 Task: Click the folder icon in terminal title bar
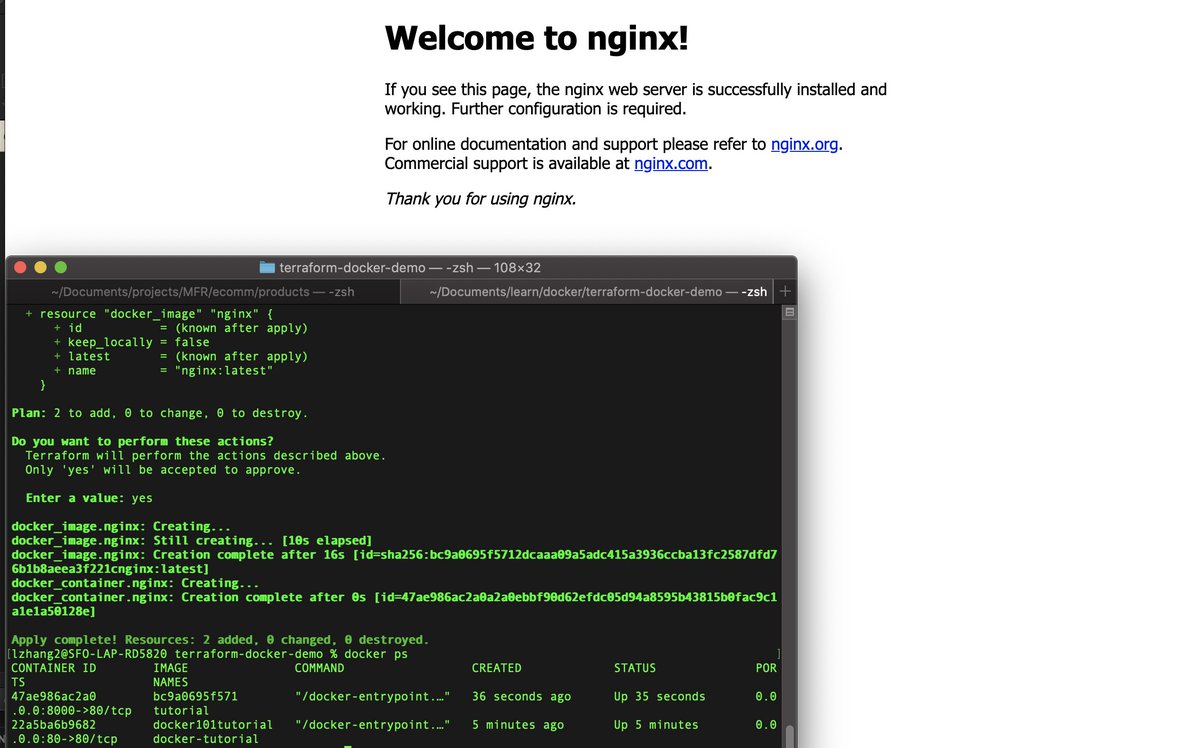267,267
